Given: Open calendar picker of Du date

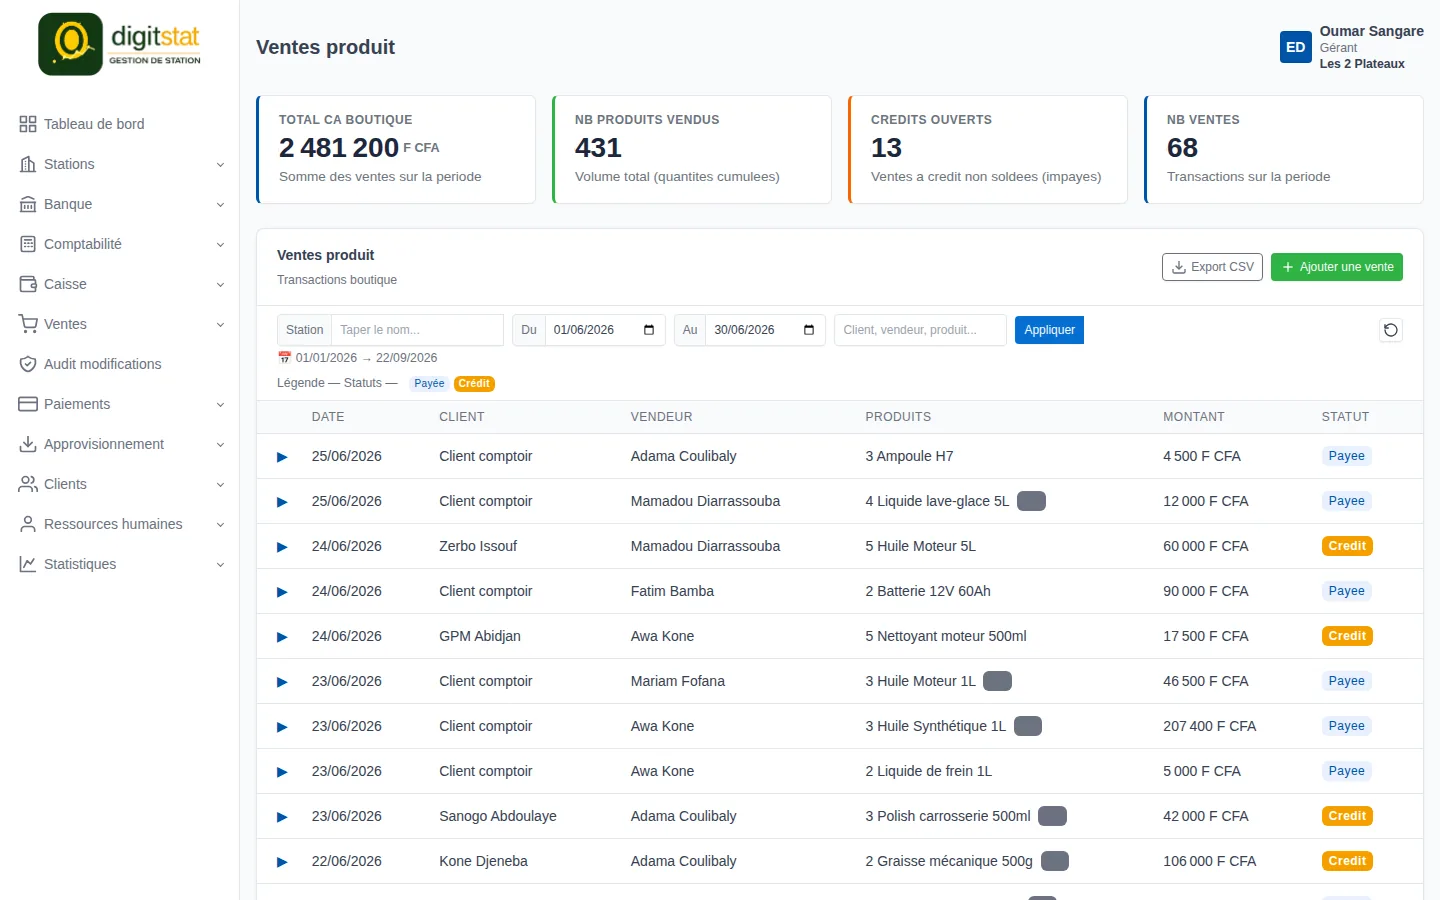Looking at the screenshot, I should (x=649, y=330).
